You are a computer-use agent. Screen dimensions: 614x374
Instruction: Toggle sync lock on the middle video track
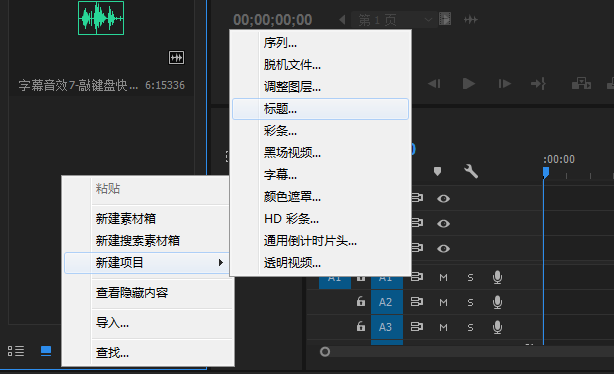tap(417, 223)
